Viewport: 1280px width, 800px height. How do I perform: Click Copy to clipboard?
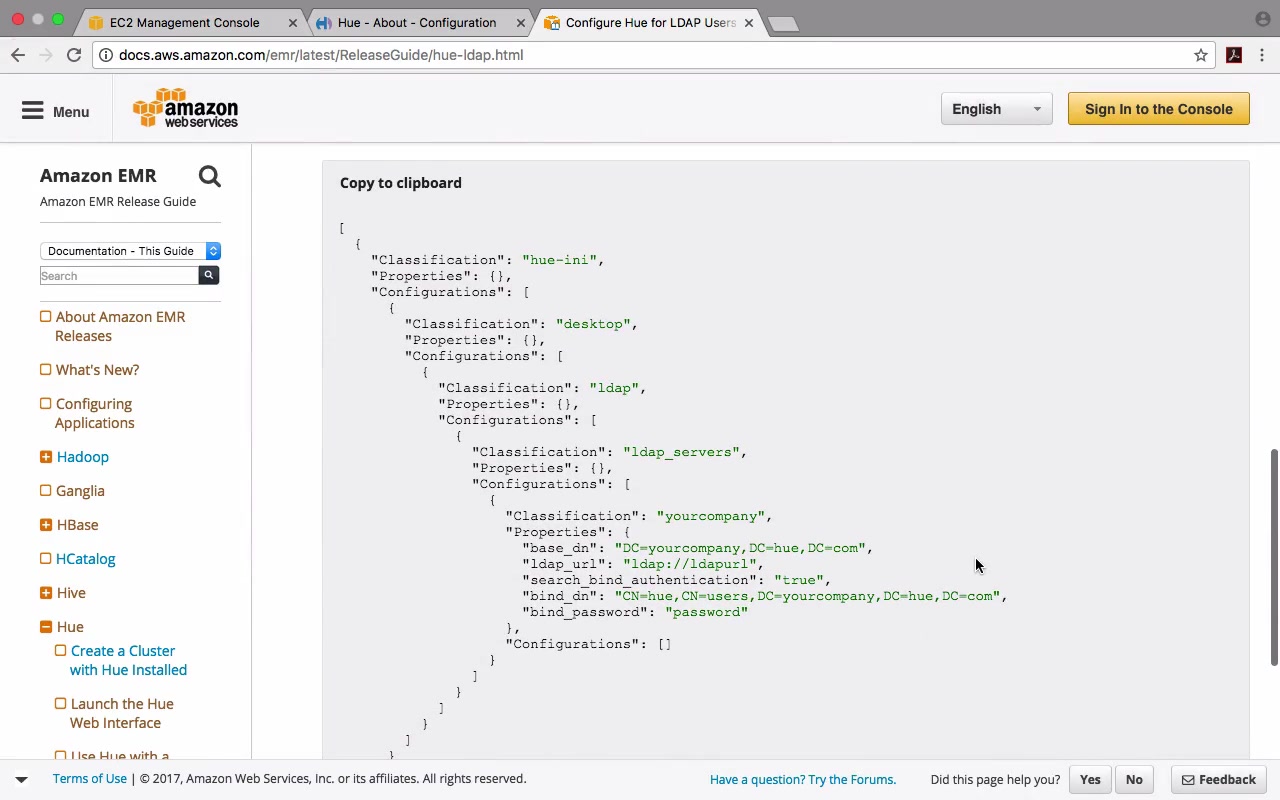(401, 183)
